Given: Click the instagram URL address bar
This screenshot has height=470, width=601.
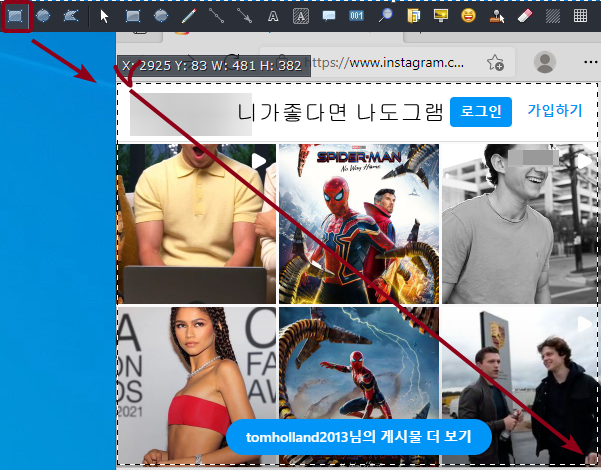Looking at the screenshot, I should point(387,62).
